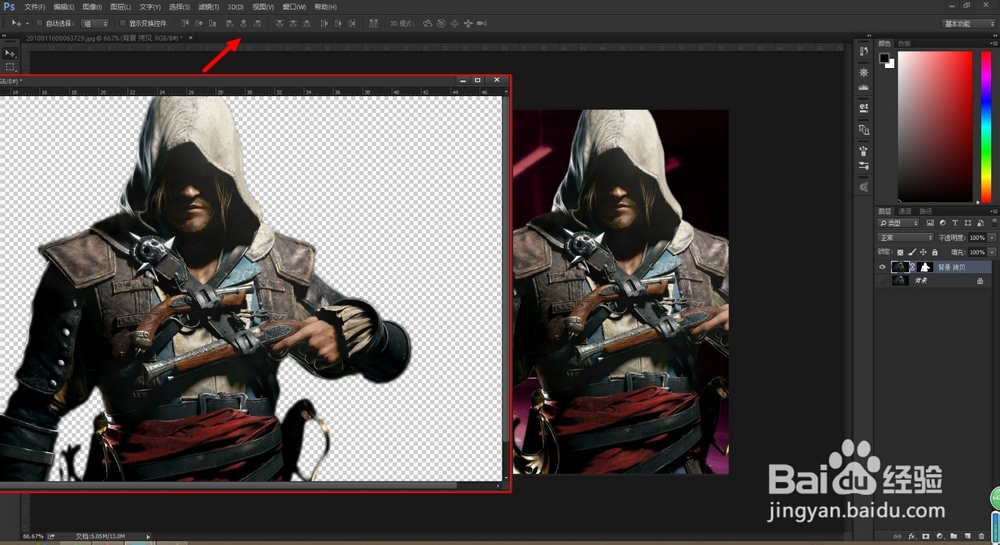This screenshot has height=545, width=1000.
Task: Switch to 路径 paths tab
Action: (926, 211)
